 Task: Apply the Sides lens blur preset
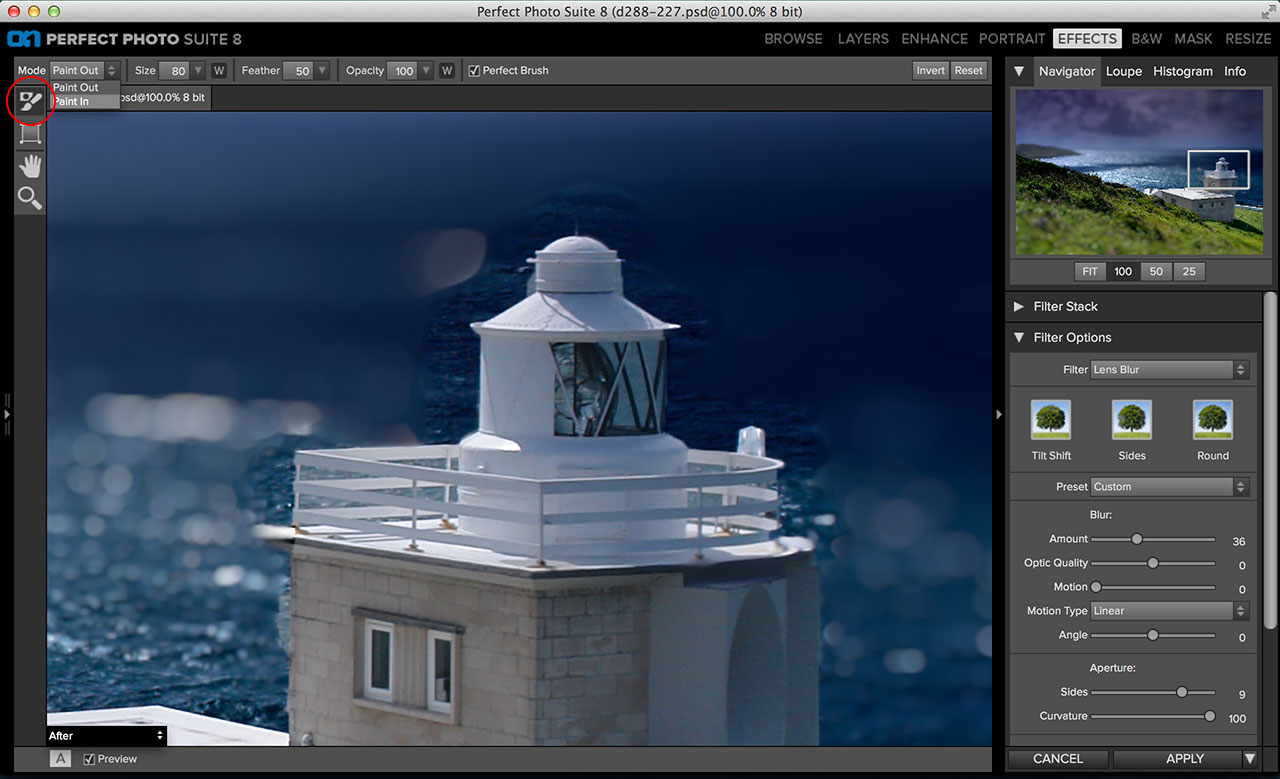coord(1131,420)
